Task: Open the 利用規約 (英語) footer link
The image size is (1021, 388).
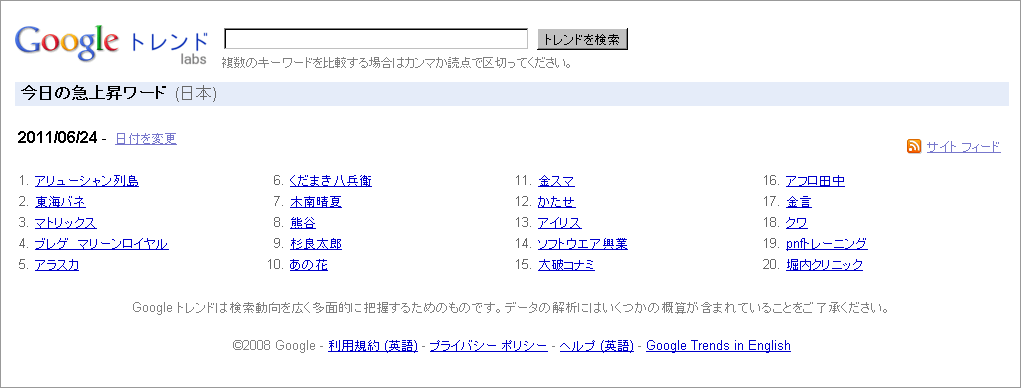Action: [x=373, y=346]
